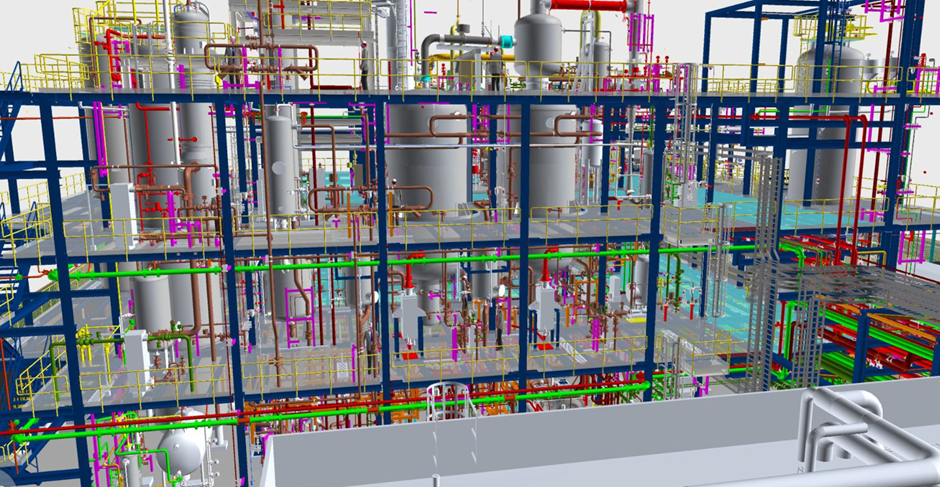Click the cyan flange on the top-level pipe

coord(508,42)
